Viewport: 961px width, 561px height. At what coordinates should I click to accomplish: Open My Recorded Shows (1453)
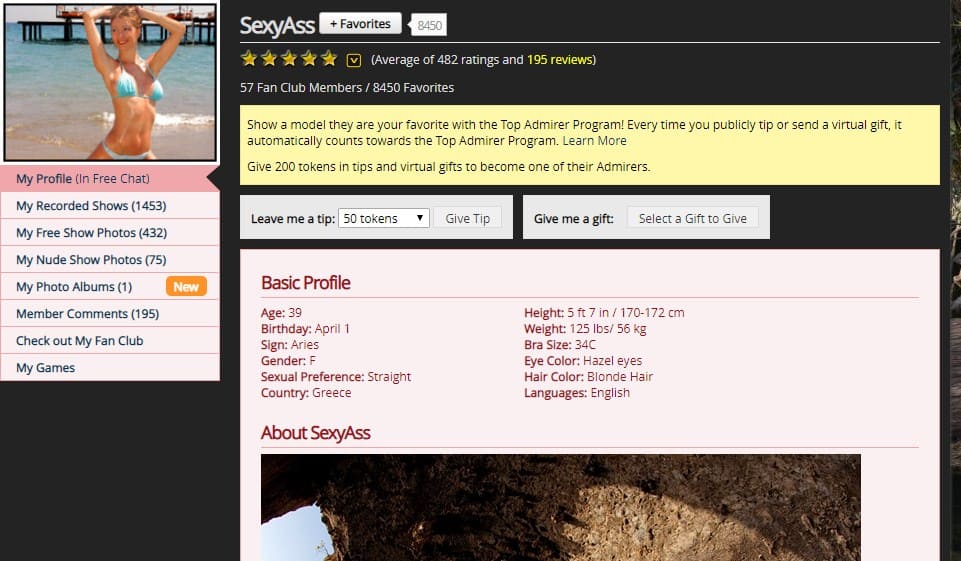[91, 206]
